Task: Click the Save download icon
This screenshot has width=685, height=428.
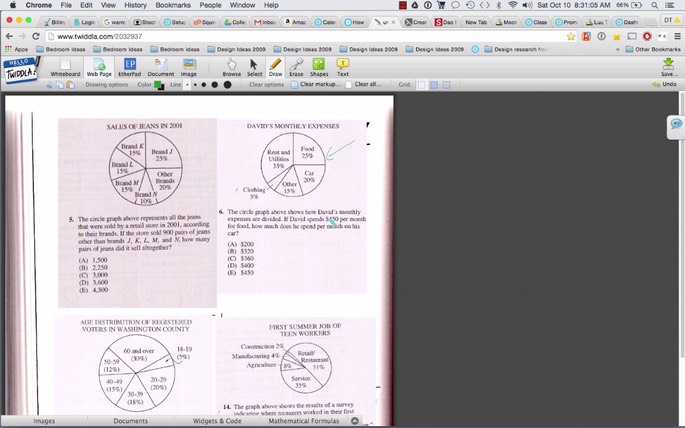Action: point(668,67)
